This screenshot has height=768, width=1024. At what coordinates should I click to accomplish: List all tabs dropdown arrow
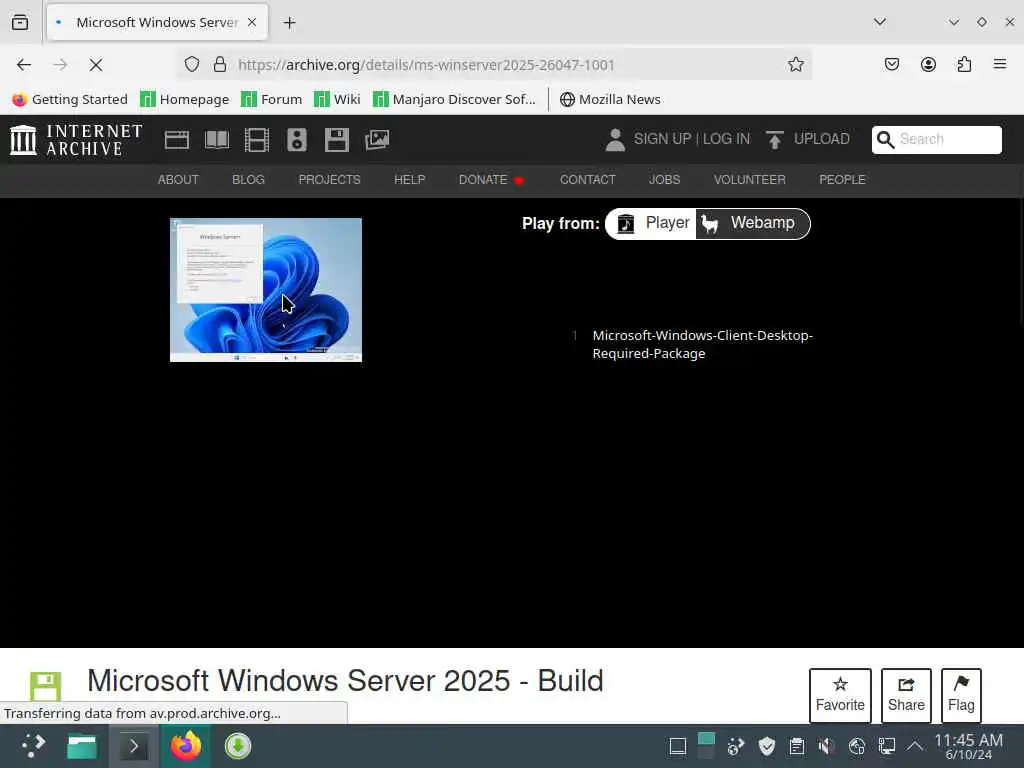coord(880,22)
